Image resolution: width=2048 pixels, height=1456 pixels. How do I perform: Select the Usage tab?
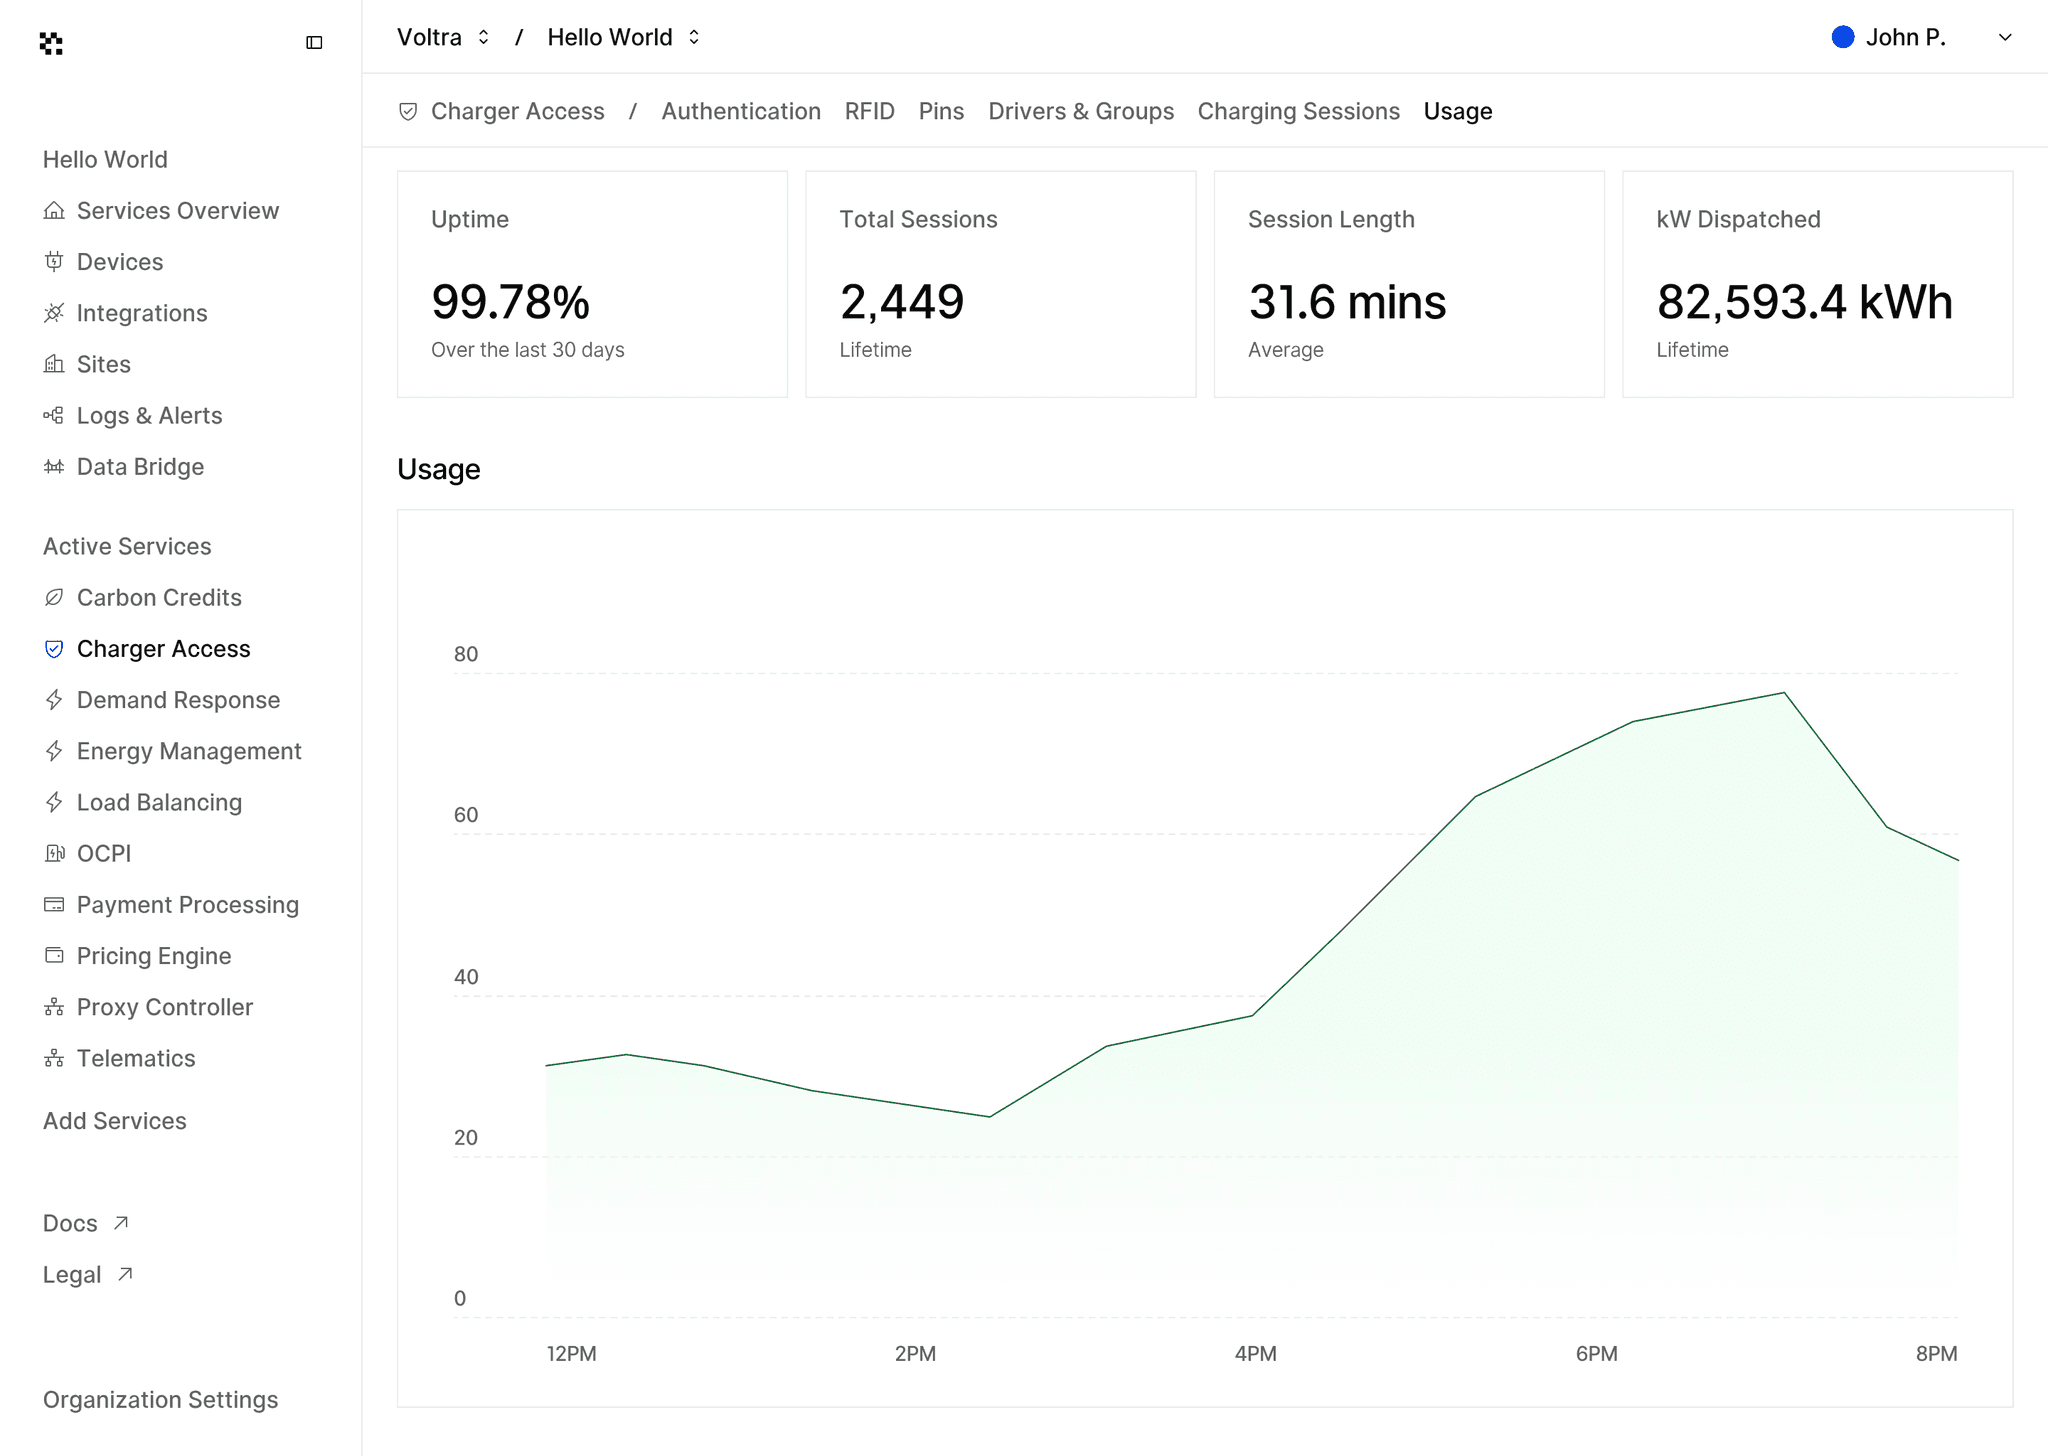1458,111
